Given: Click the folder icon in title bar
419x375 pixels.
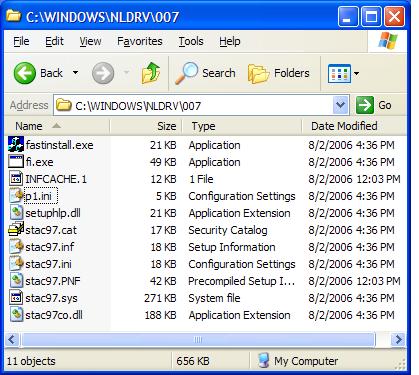Looking at the screenshot, I should (13, 16).
